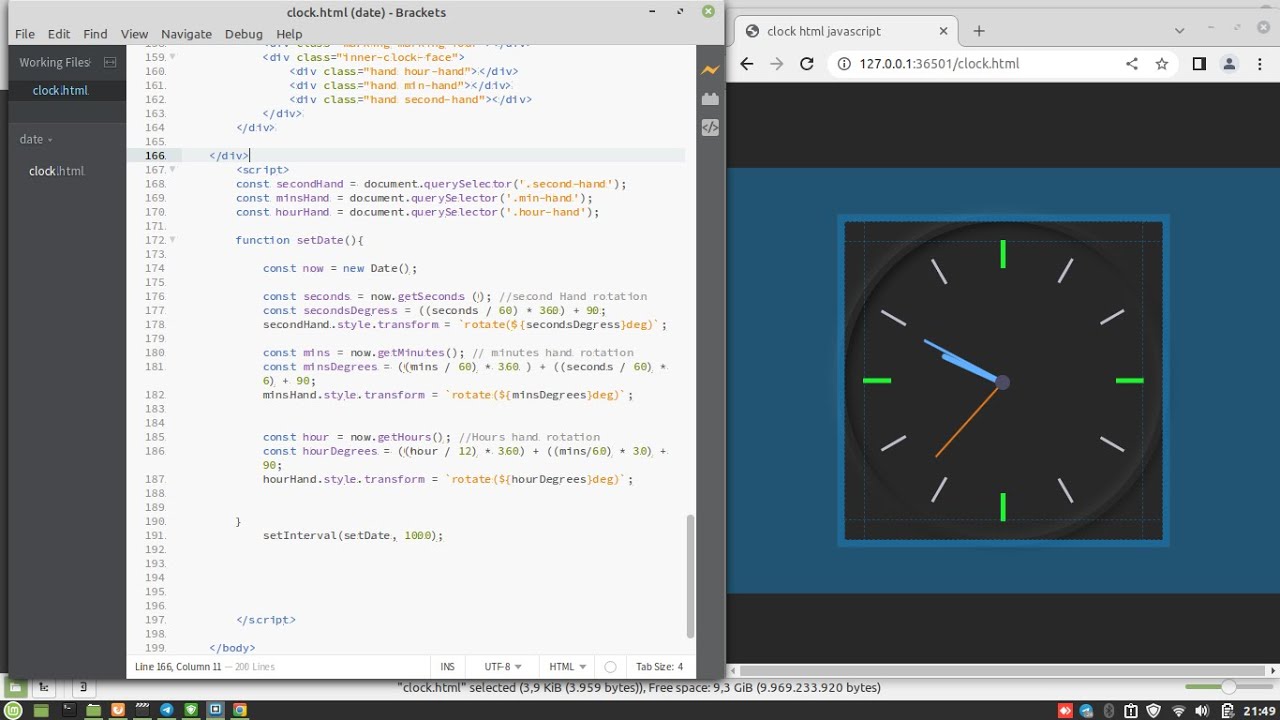
Task: Click the linting status circle in status bar
Action: tap(611, 667)
